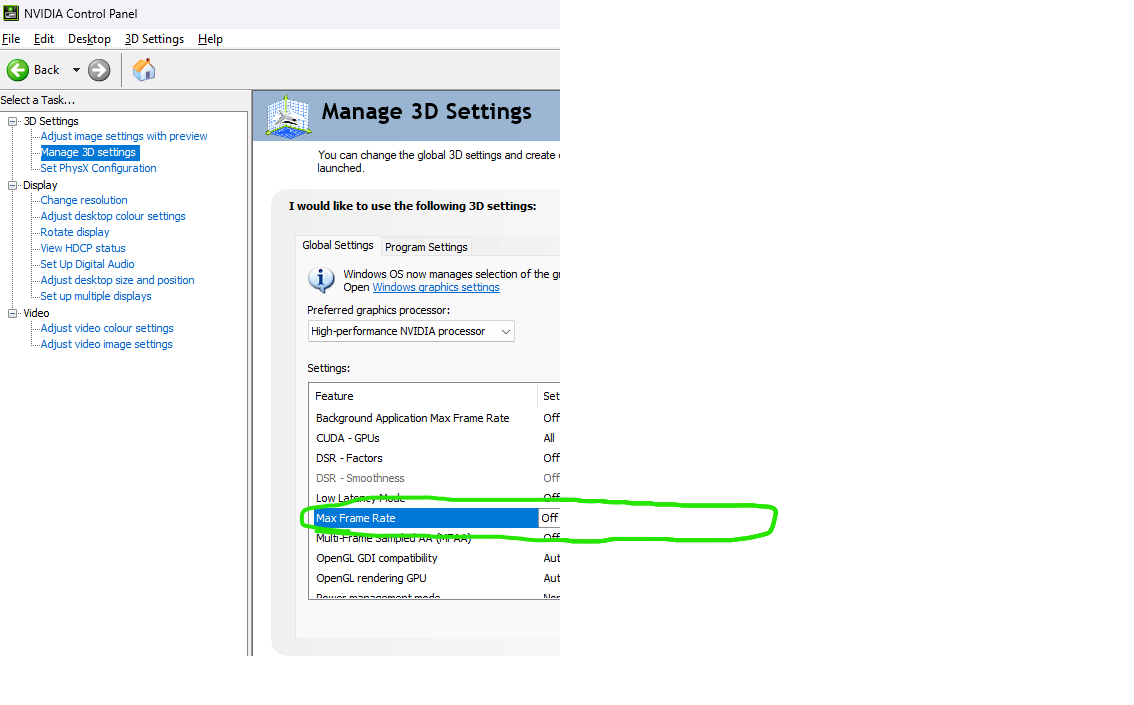Click the blue information icon
Image resolution: width=1134 pixels, height=705 pixels.
[x=321, y=280]
